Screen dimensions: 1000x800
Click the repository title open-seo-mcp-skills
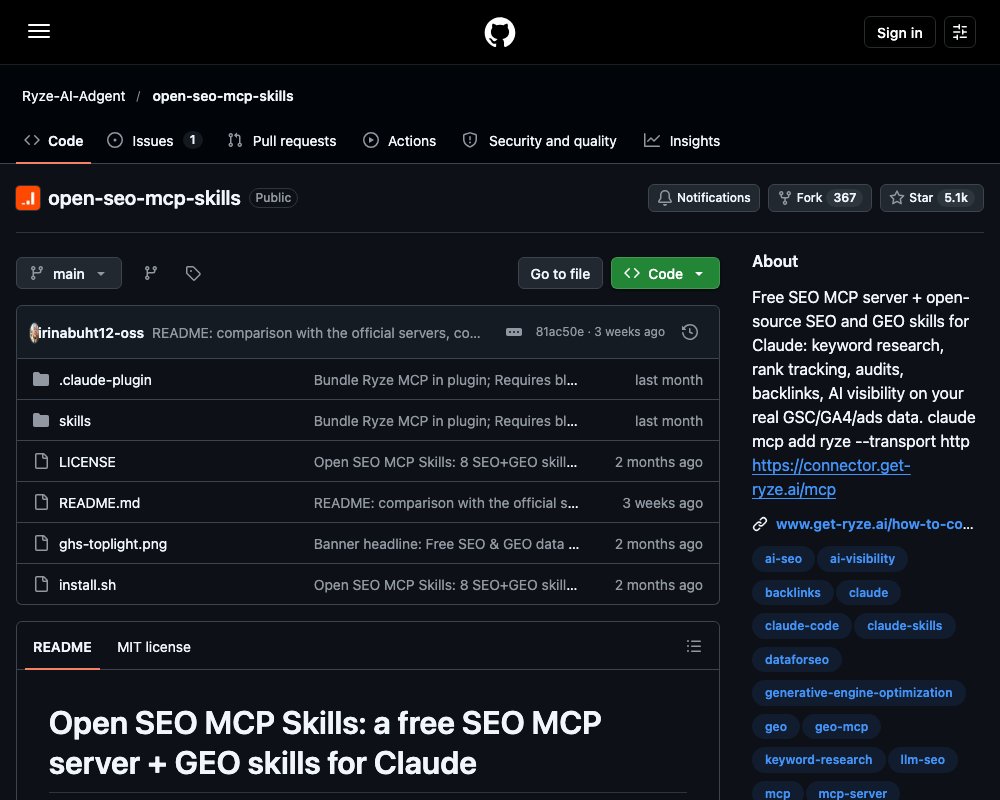144,198
